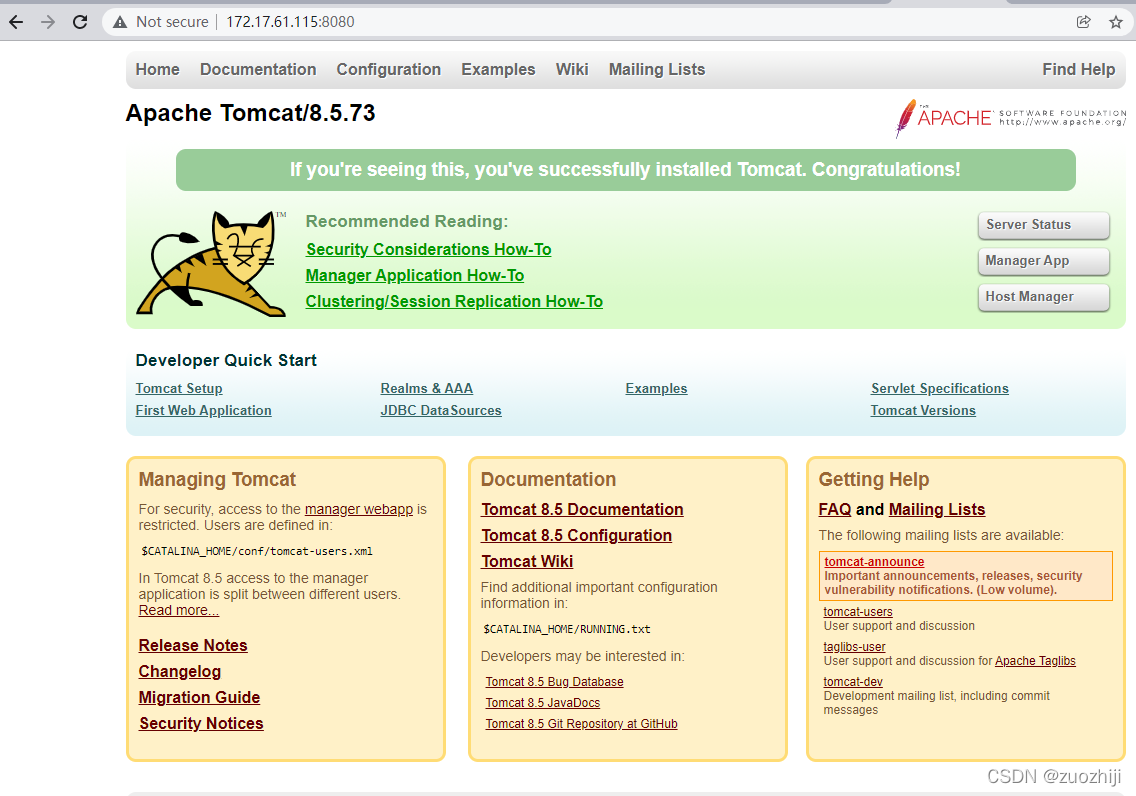The image size is (1136, 796).
Task: Click the share page icon
Action: click(x=1083, y=22)
